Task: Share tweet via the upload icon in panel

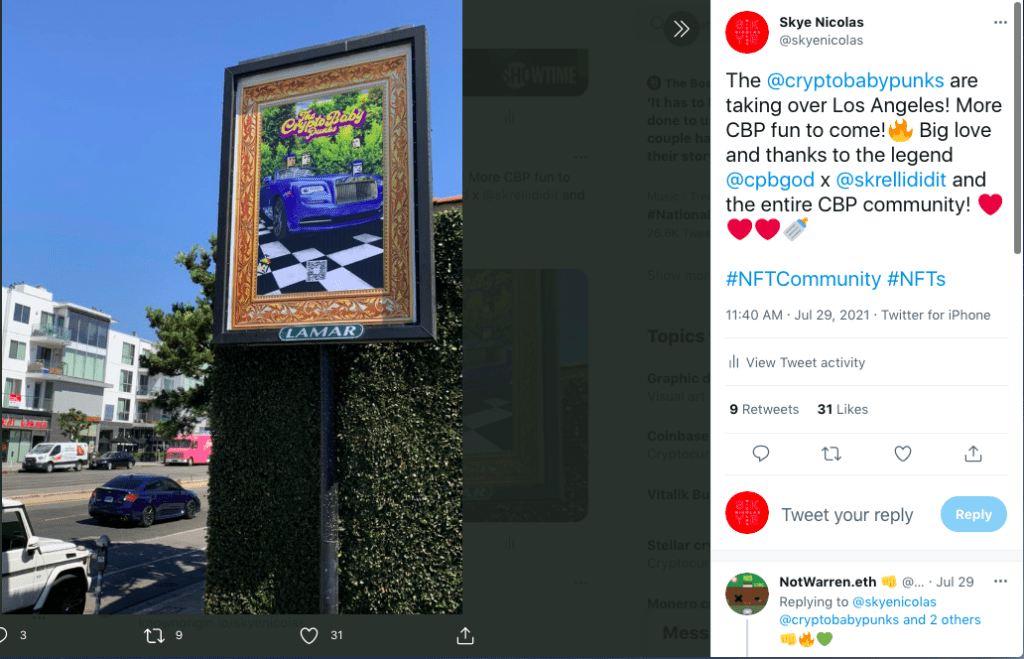Action: point(973,453)
